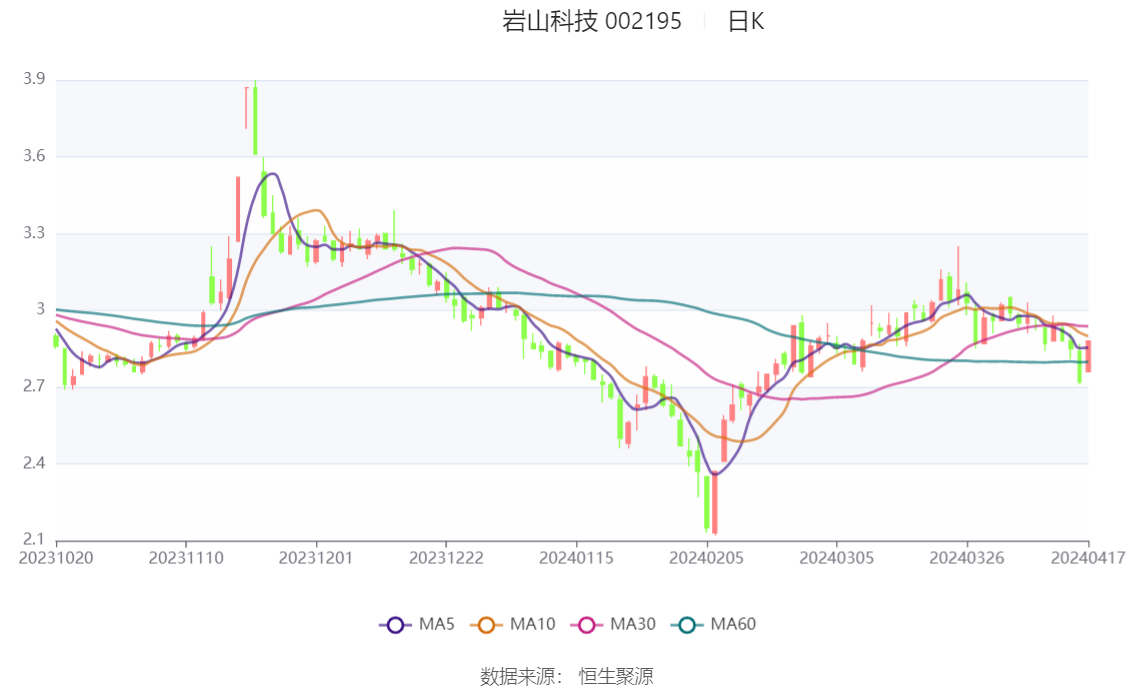Click the 岩山科技 002195 chart title

tap(592, 22)
